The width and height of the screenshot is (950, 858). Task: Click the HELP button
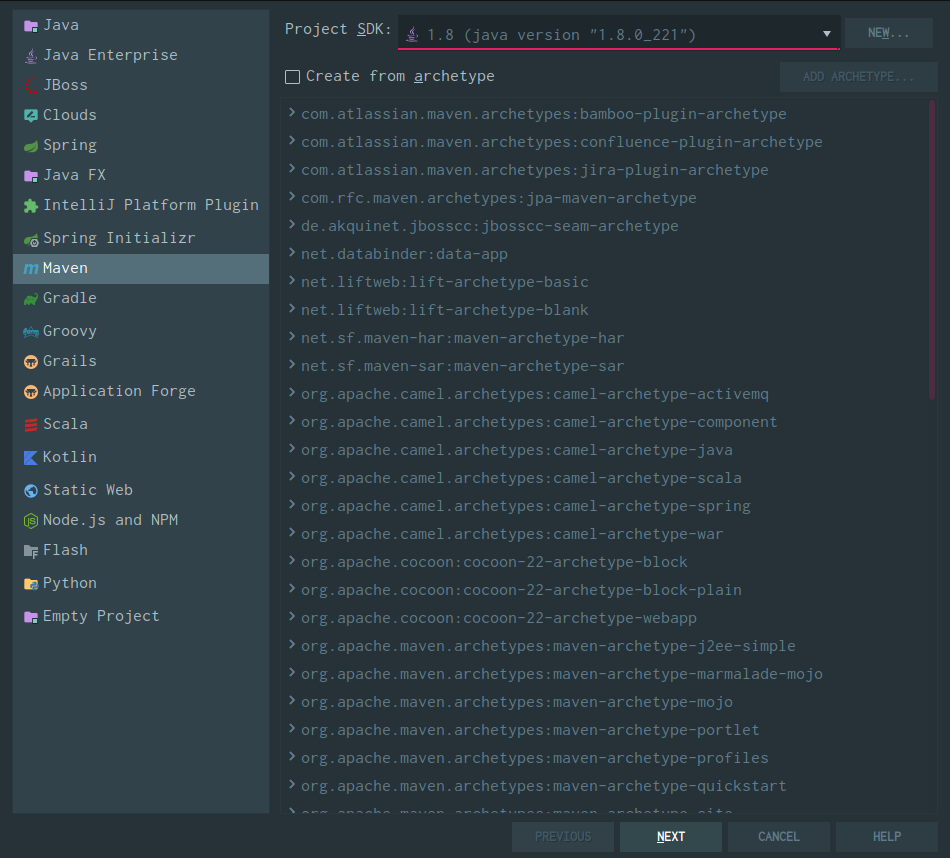coord(886,837)
